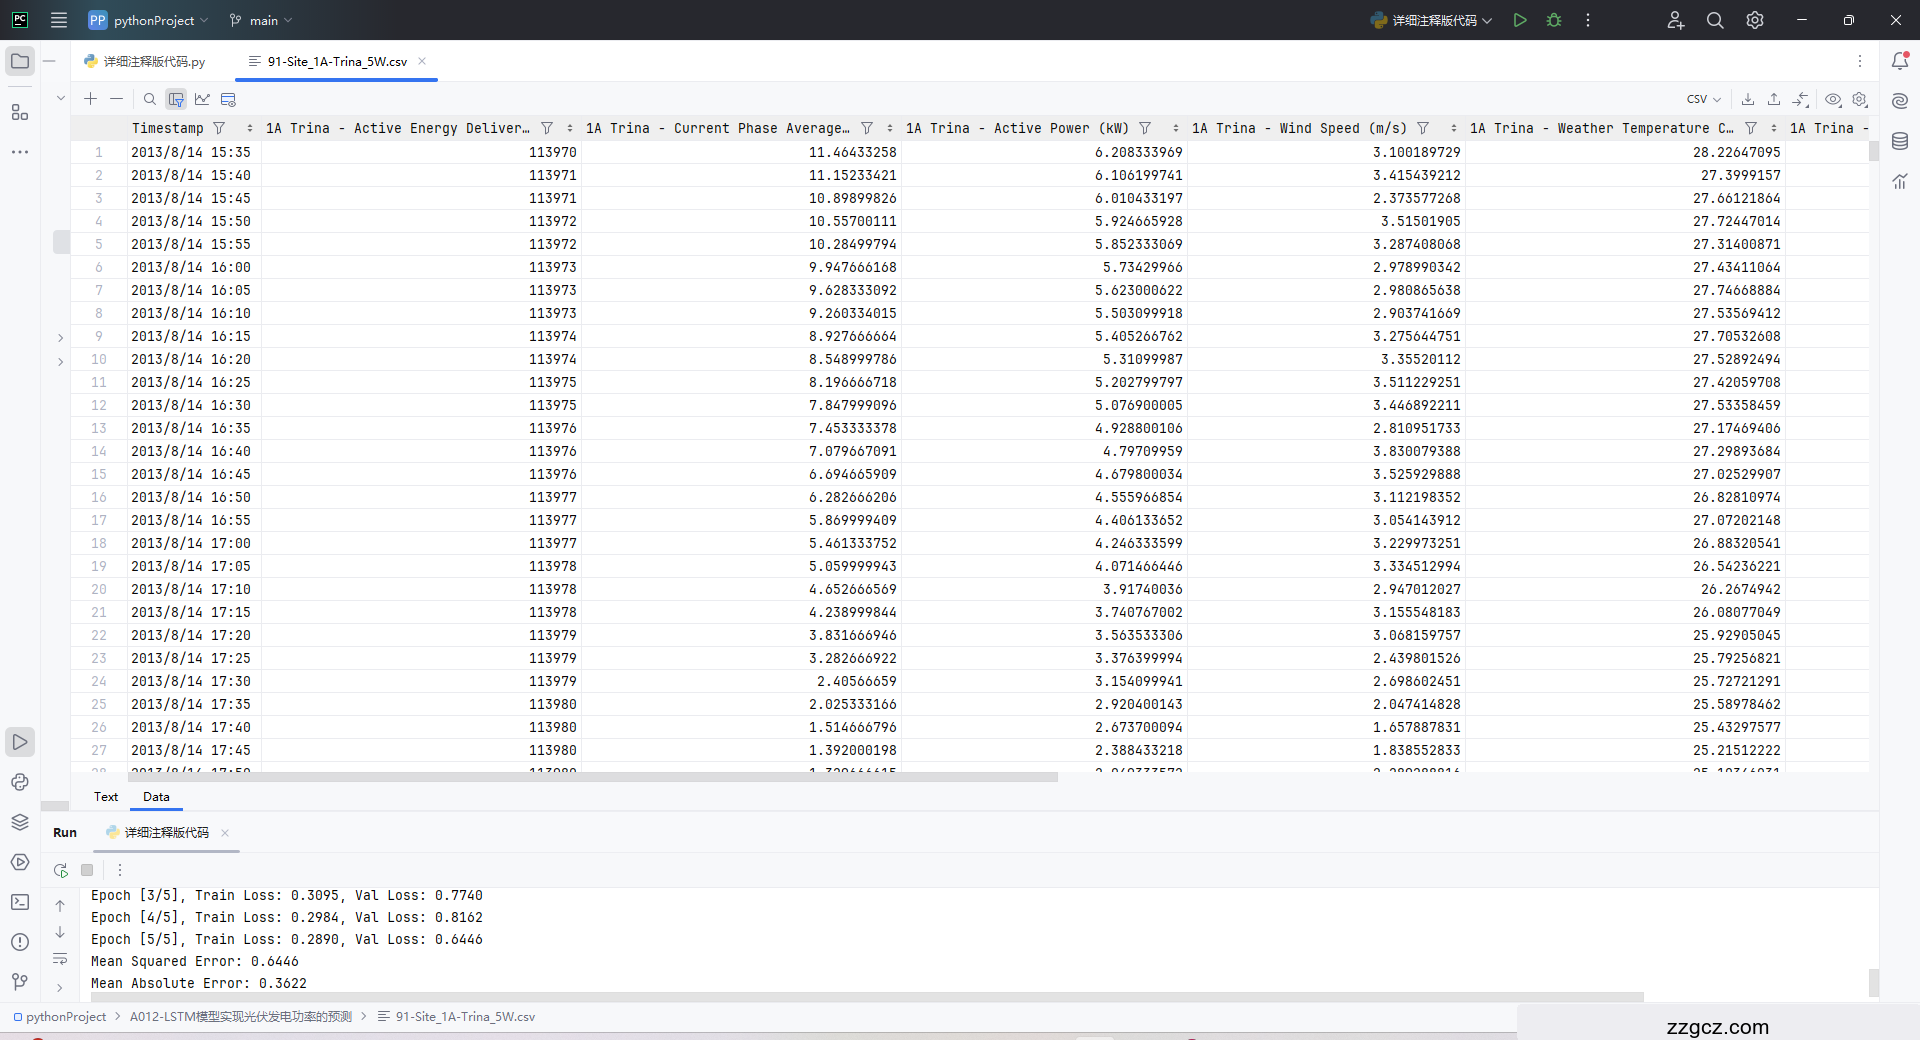The image size is (1920, 1040).
Task: Open the CSV format dropdown
Action: pos(1701,99)
